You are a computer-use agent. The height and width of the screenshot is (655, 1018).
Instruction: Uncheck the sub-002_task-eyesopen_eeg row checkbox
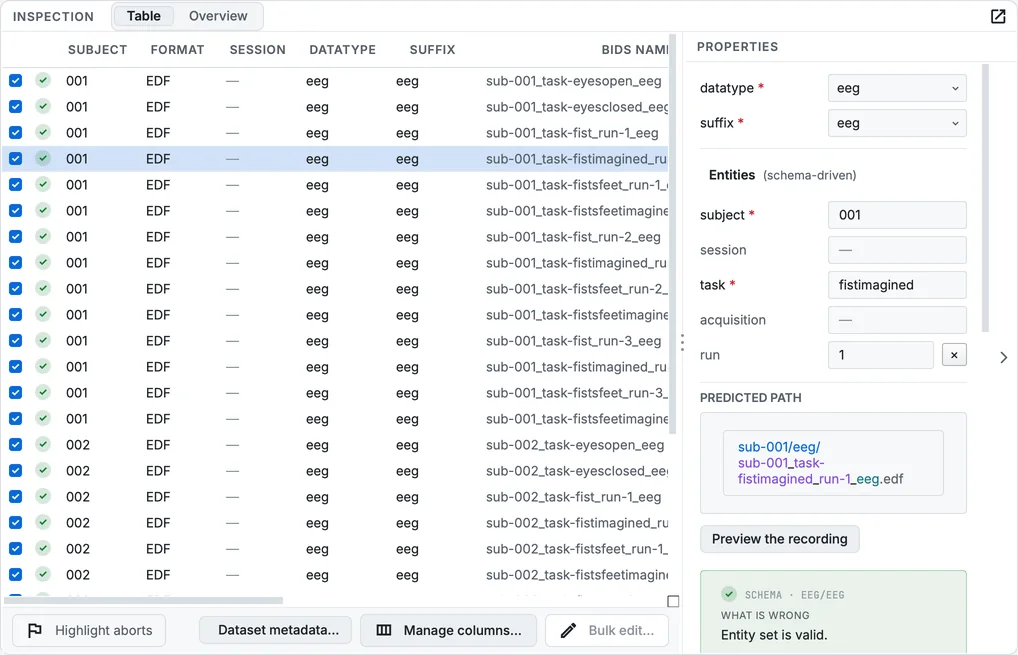click(16, 444)
